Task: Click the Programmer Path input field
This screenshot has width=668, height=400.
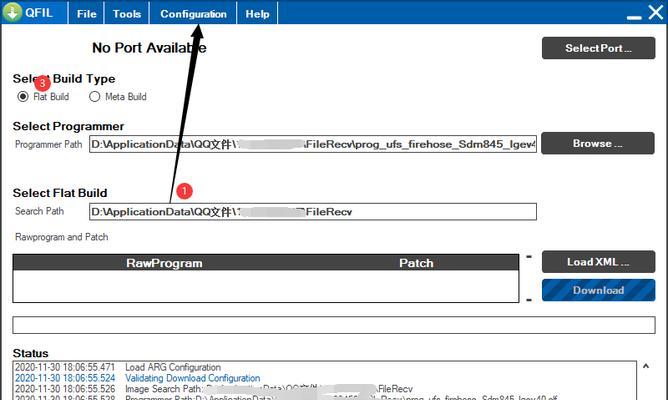Action: coord(313,144)
